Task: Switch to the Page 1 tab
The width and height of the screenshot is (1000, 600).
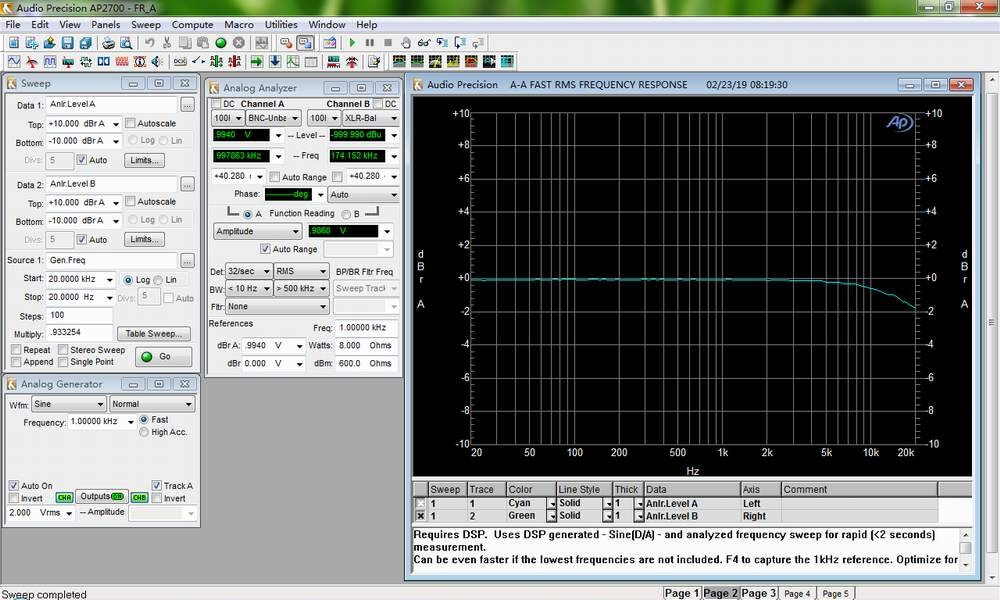Action: (682, 593)
